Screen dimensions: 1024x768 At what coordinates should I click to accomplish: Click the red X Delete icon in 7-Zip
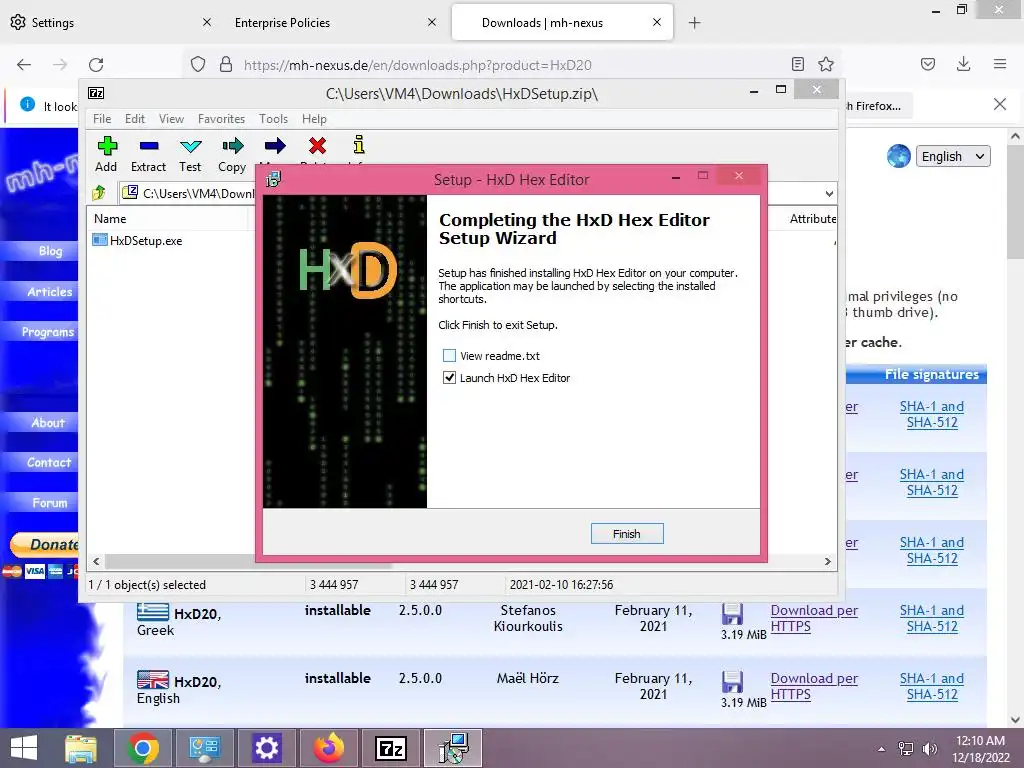click(x=317, y=145)
